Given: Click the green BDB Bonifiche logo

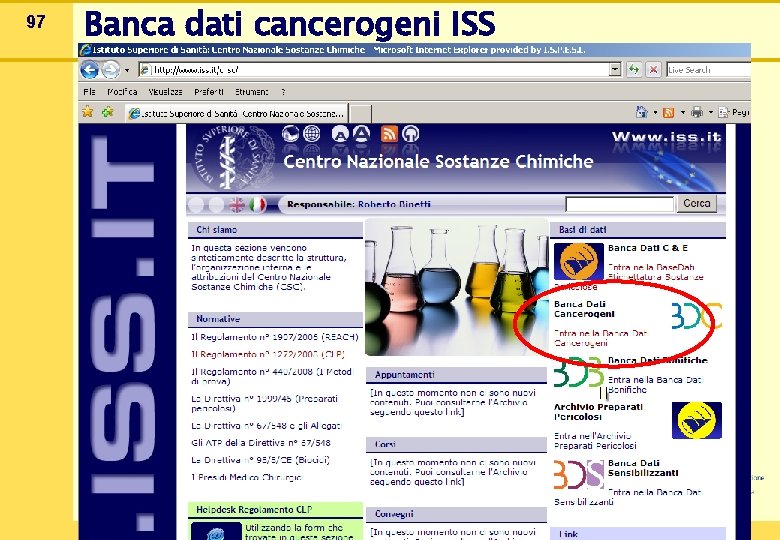Looking at the screenshot, I should [579, 372].
